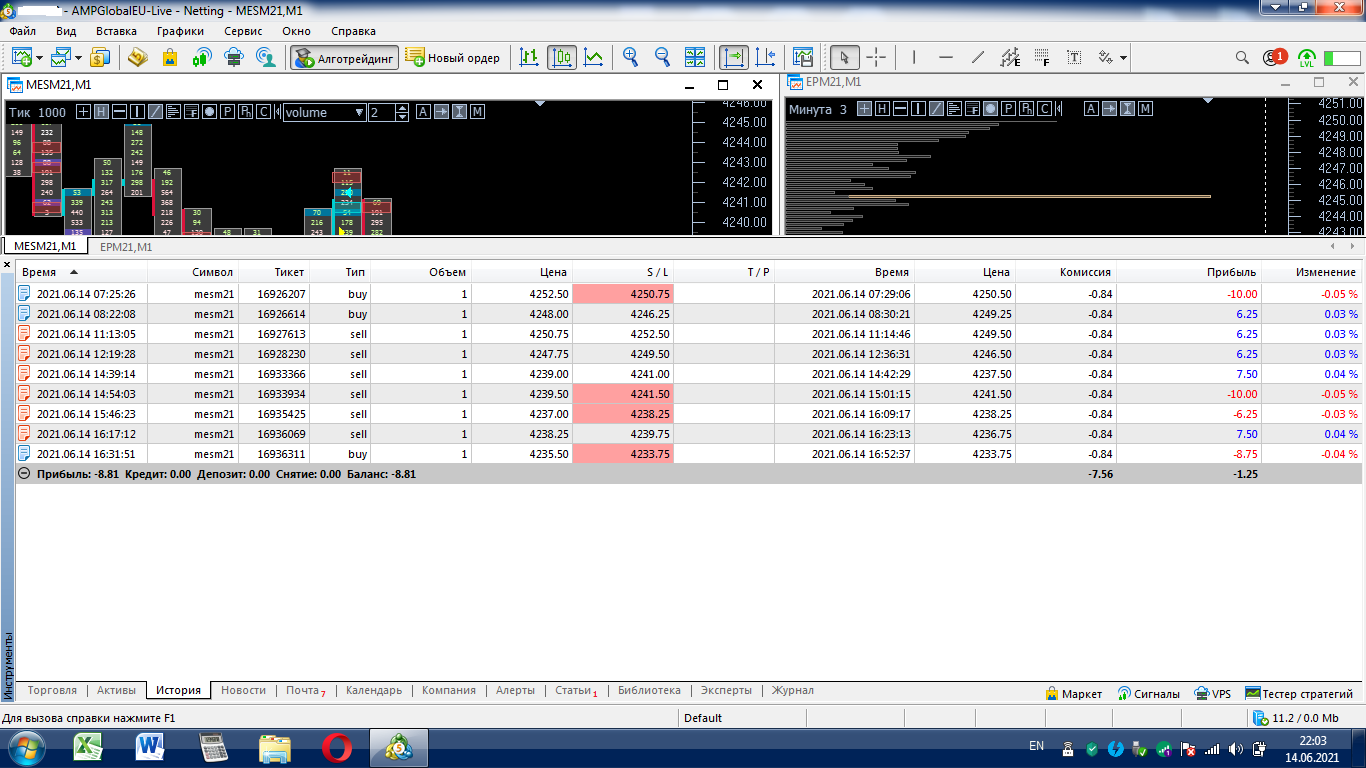1366x768 pixels.
Task: Select the EPM21,M1 chart tab
Action: (x=126, y=246)
